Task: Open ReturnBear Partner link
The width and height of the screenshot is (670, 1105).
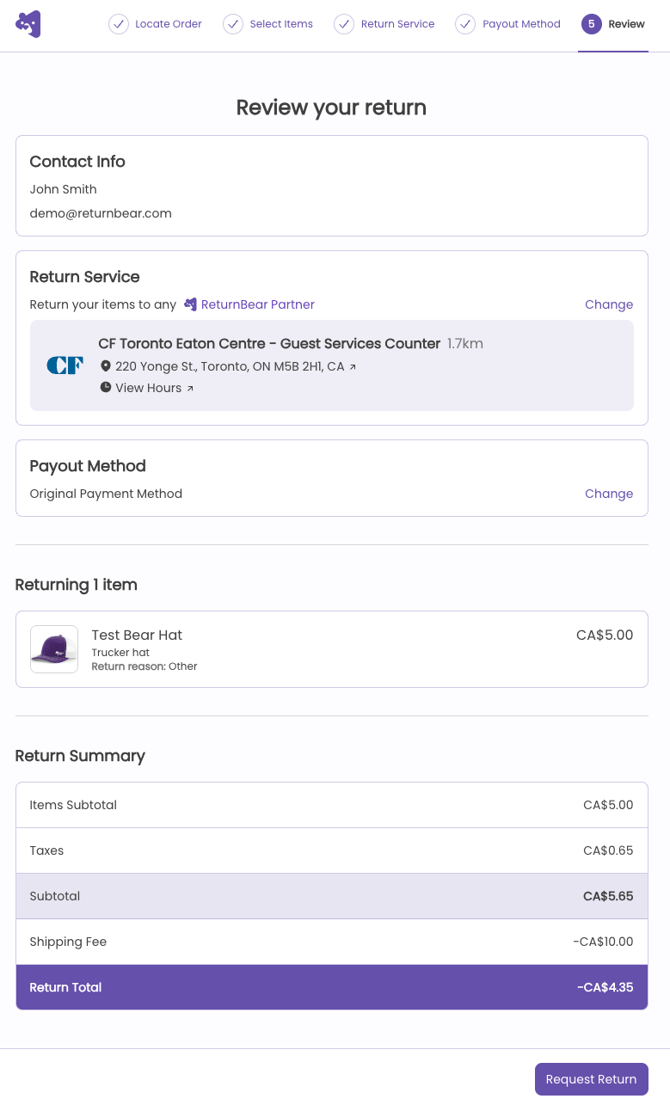Action: pos(257,305)
